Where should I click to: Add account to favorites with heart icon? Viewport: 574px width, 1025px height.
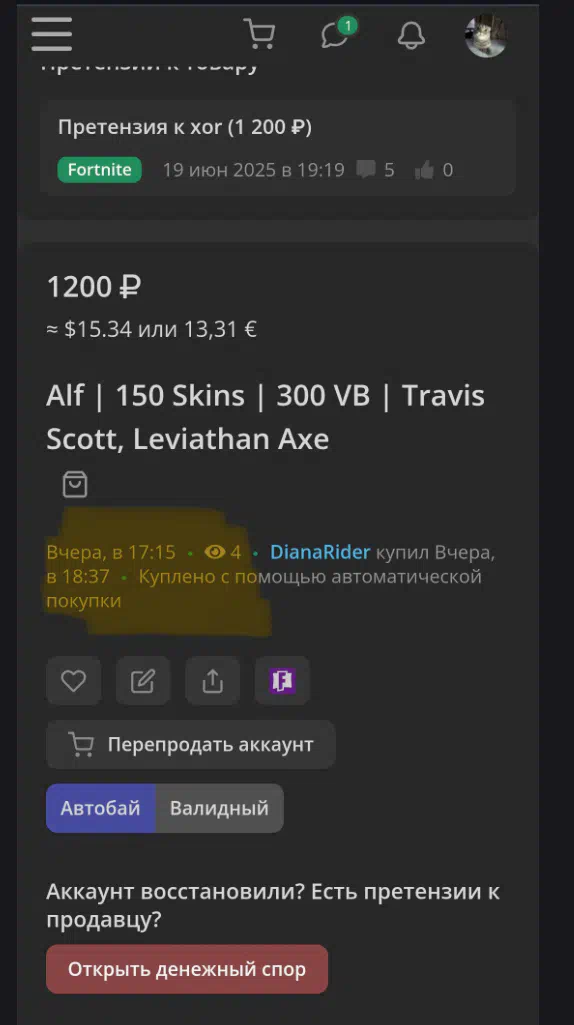[74, 681]
